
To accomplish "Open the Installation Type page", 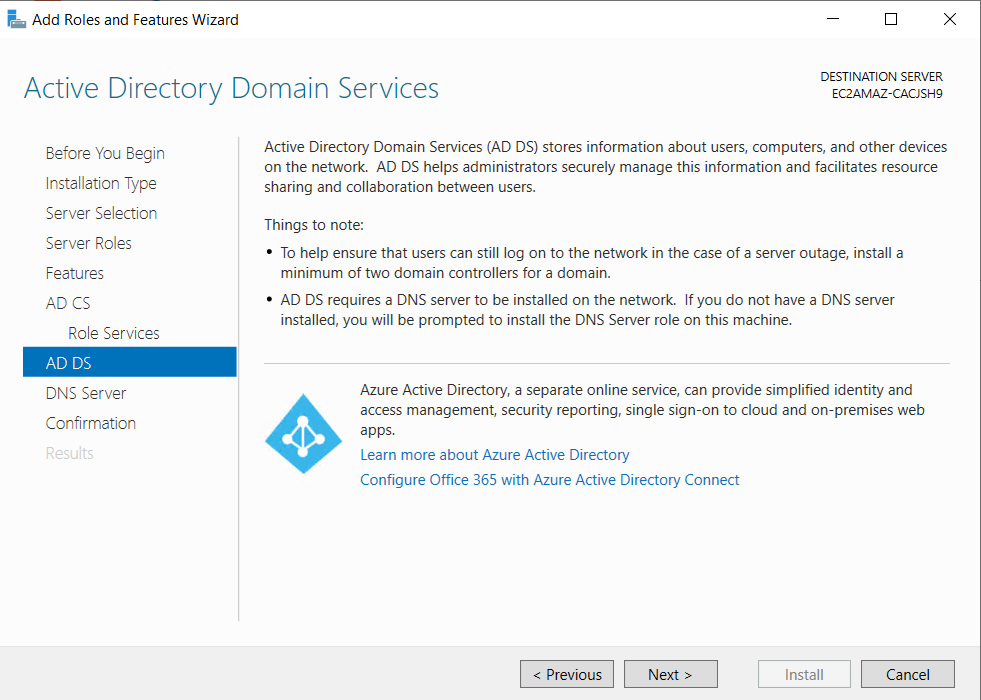I will 100,183.
